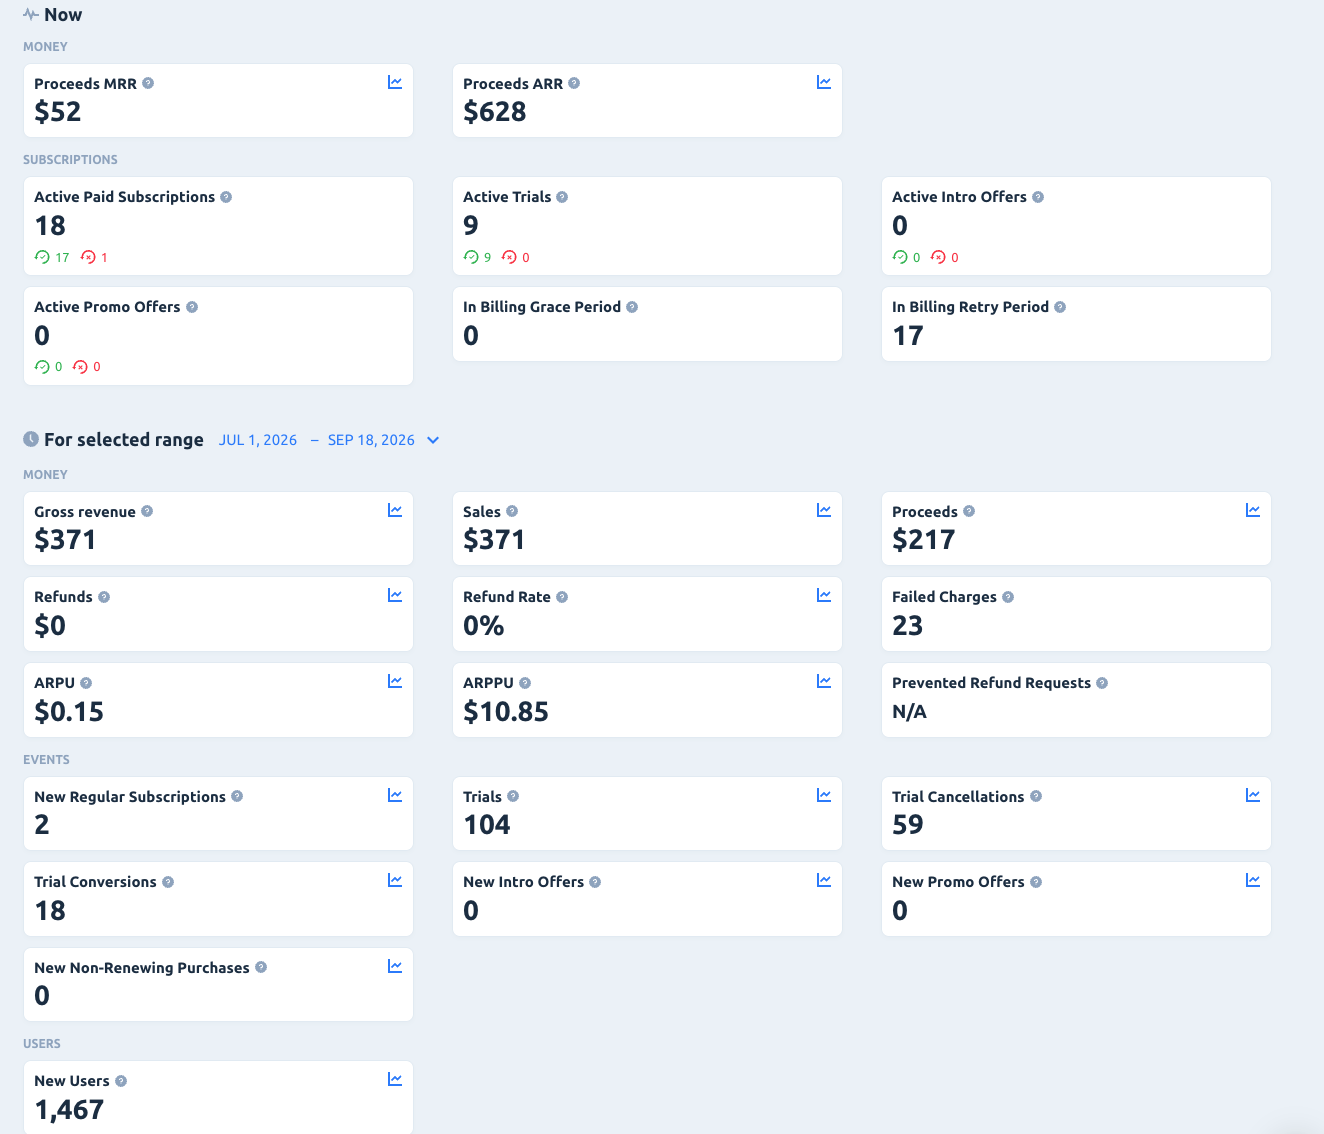1324x1134 pixels.
Task: View the ARPPU chart icon
Action: pos(824,681)
